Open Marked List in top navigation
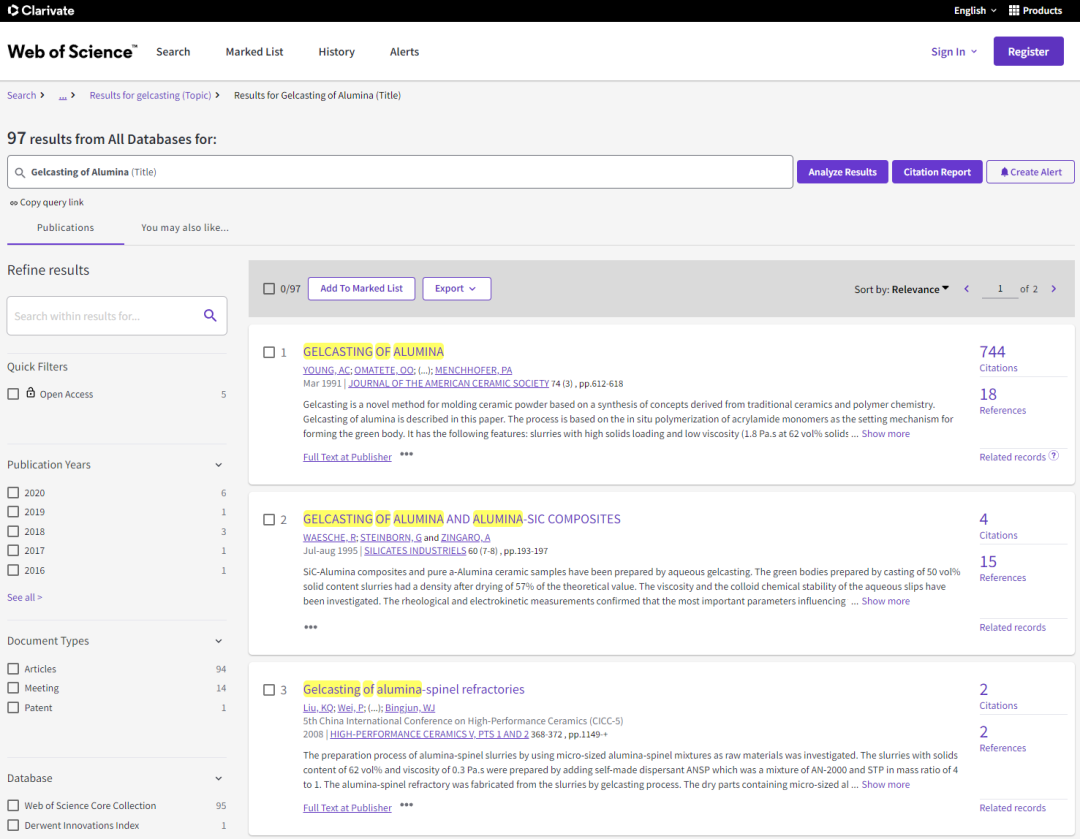Viewport: 1080px width, 839px height. [x=254, y=52]
